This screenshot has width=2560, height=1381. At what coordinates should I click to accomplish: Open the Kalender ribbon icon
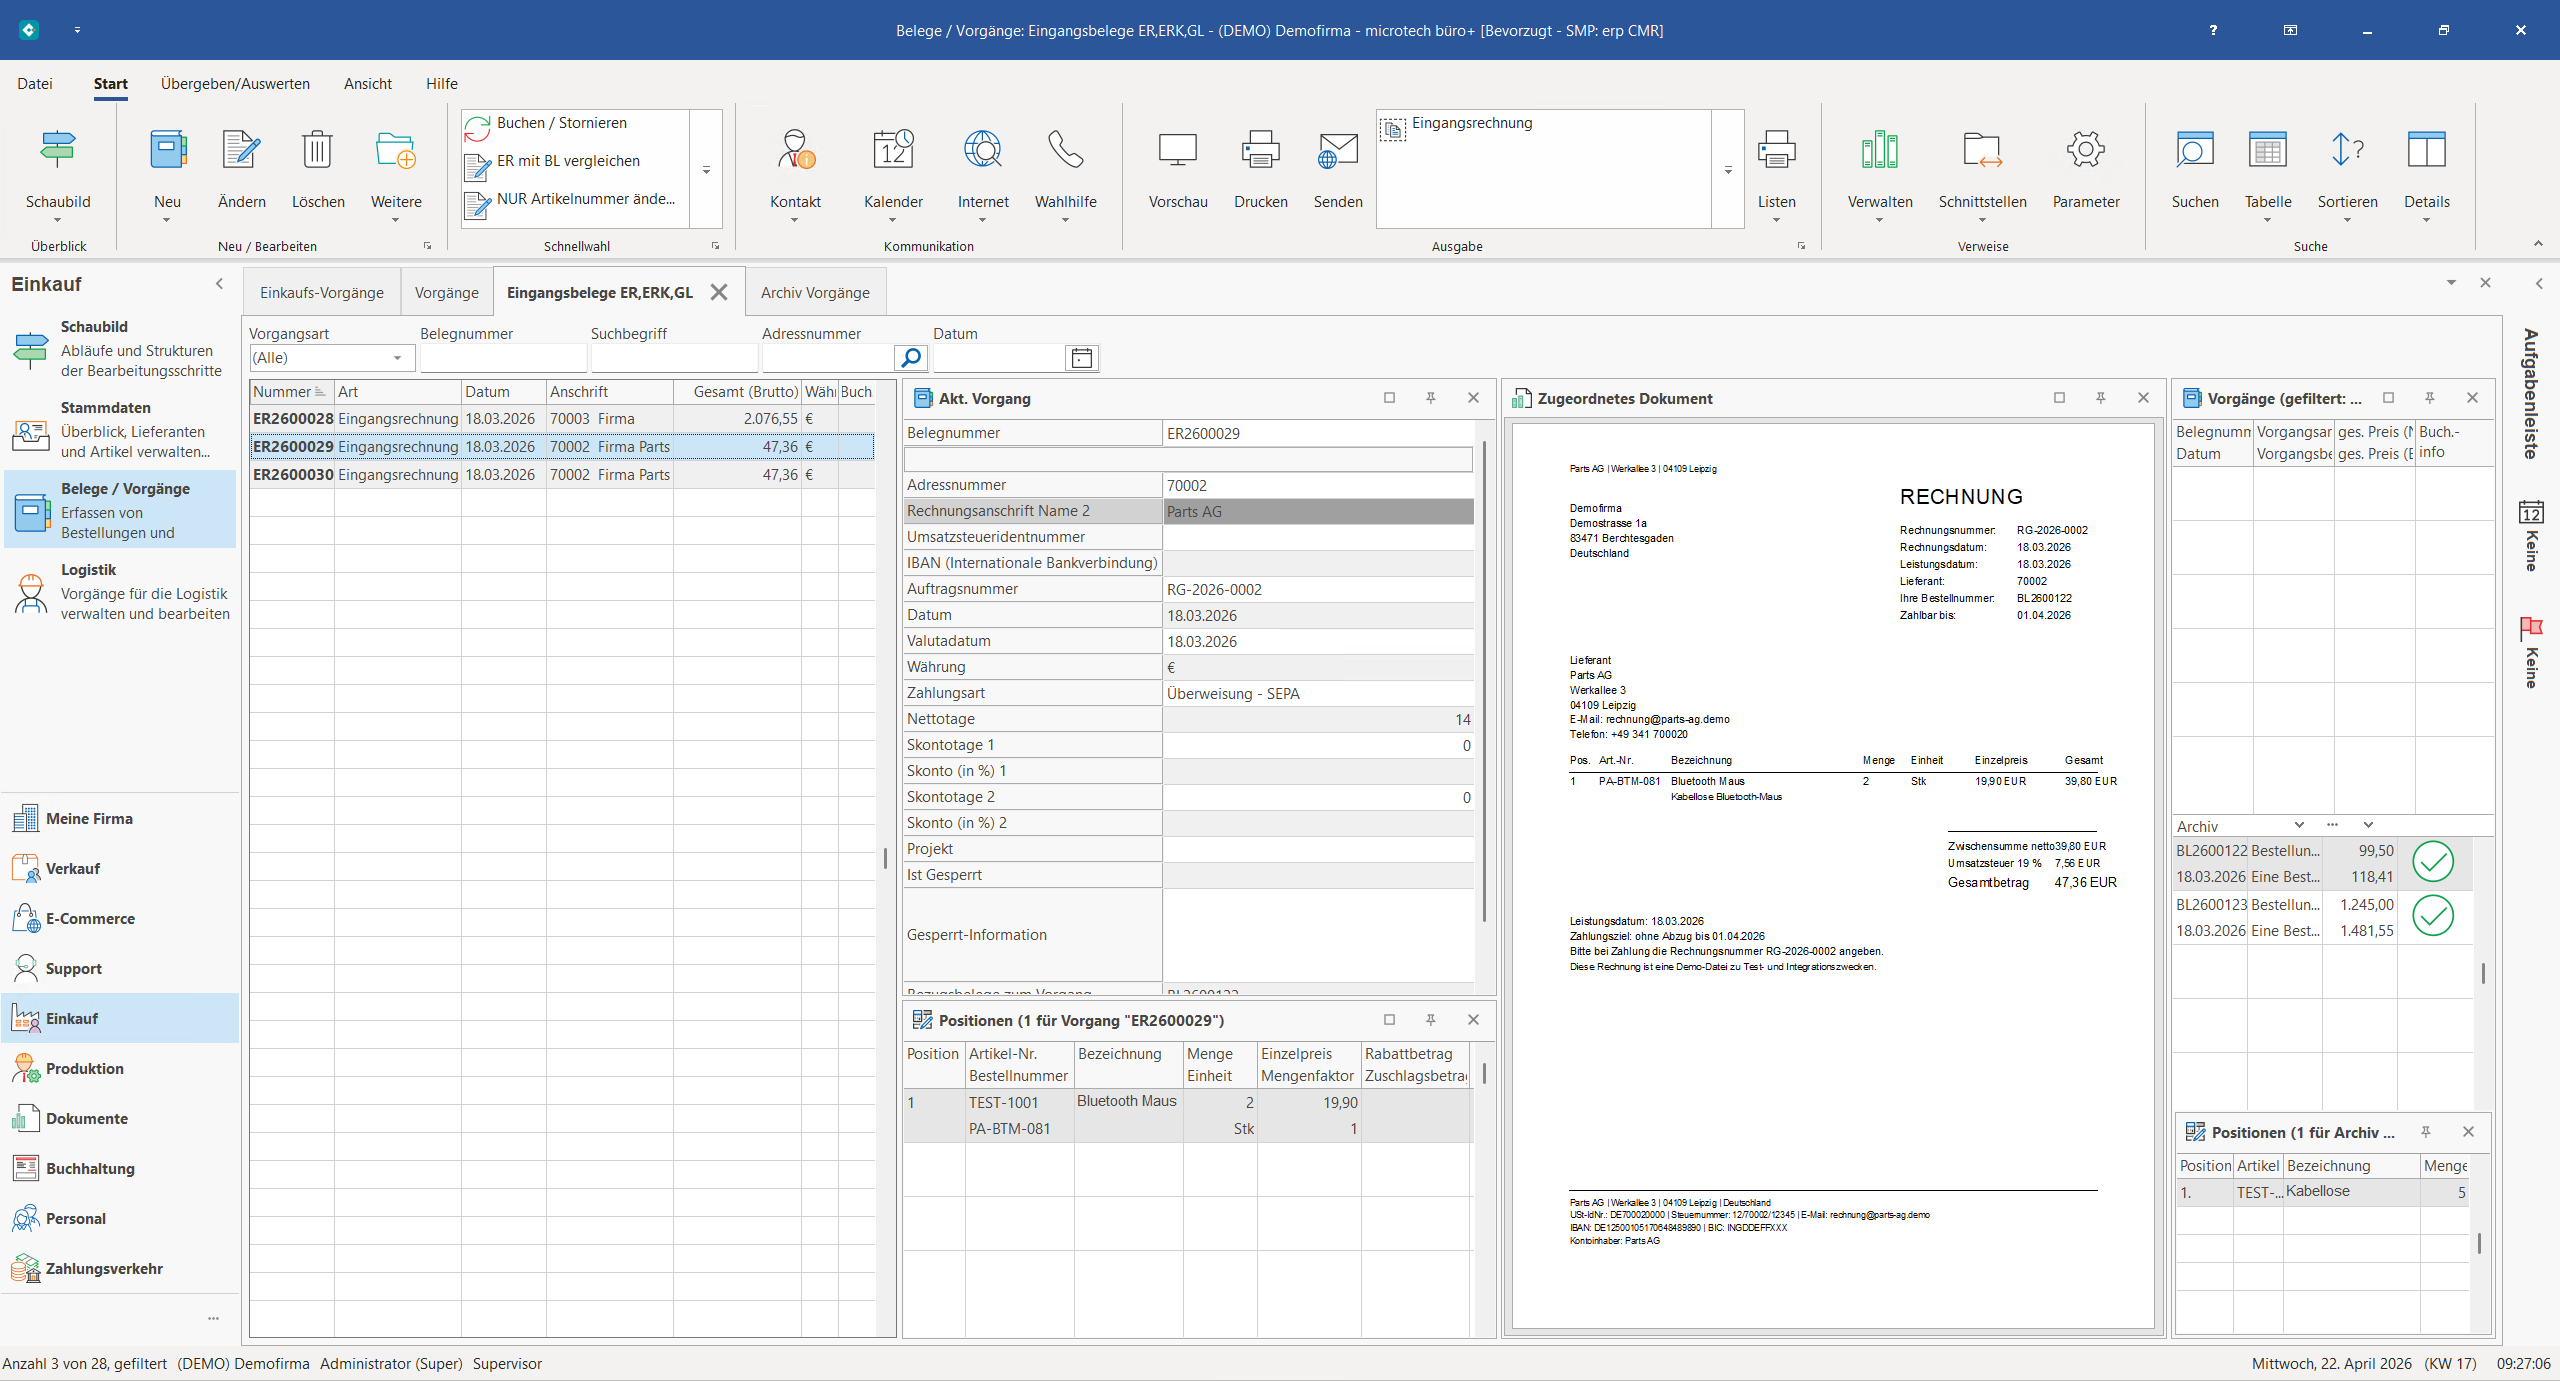[892, 151]
